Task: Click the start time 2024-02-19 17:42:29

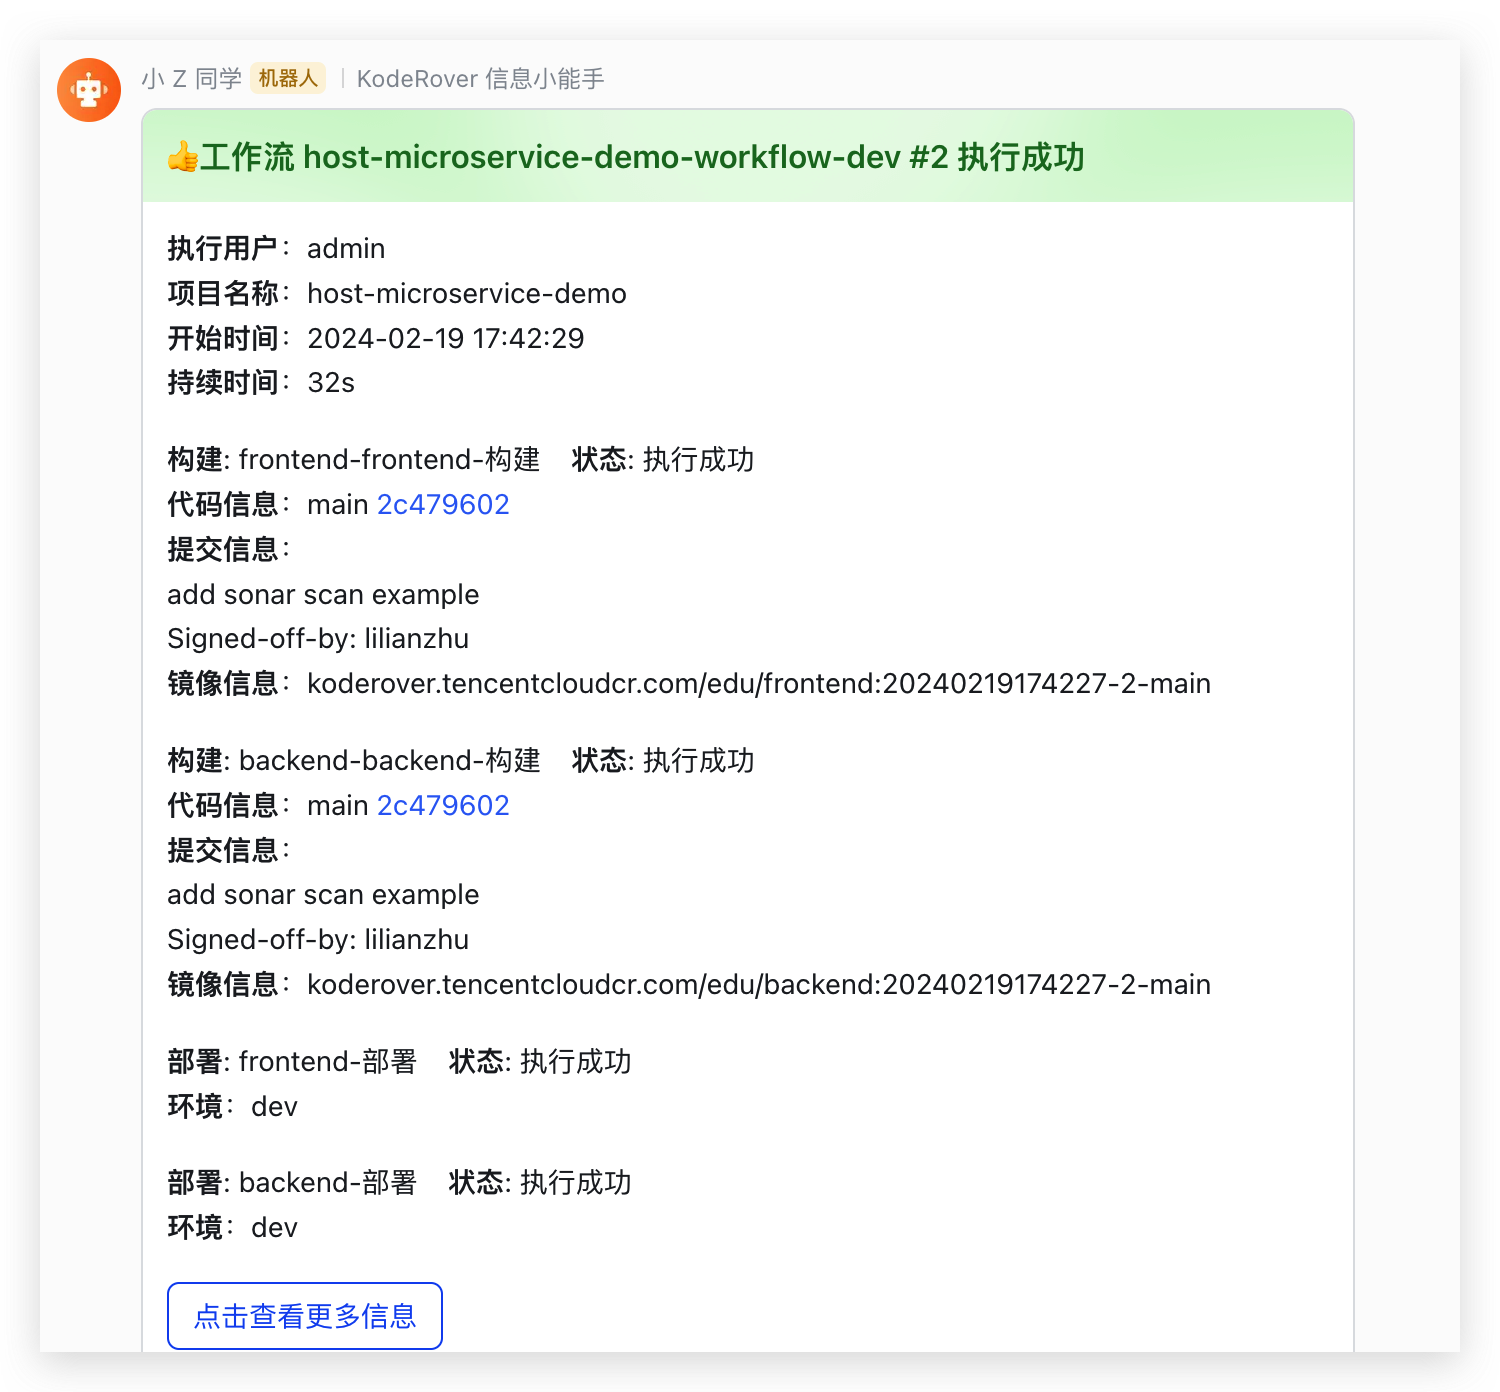Action: tap(445, 338)
